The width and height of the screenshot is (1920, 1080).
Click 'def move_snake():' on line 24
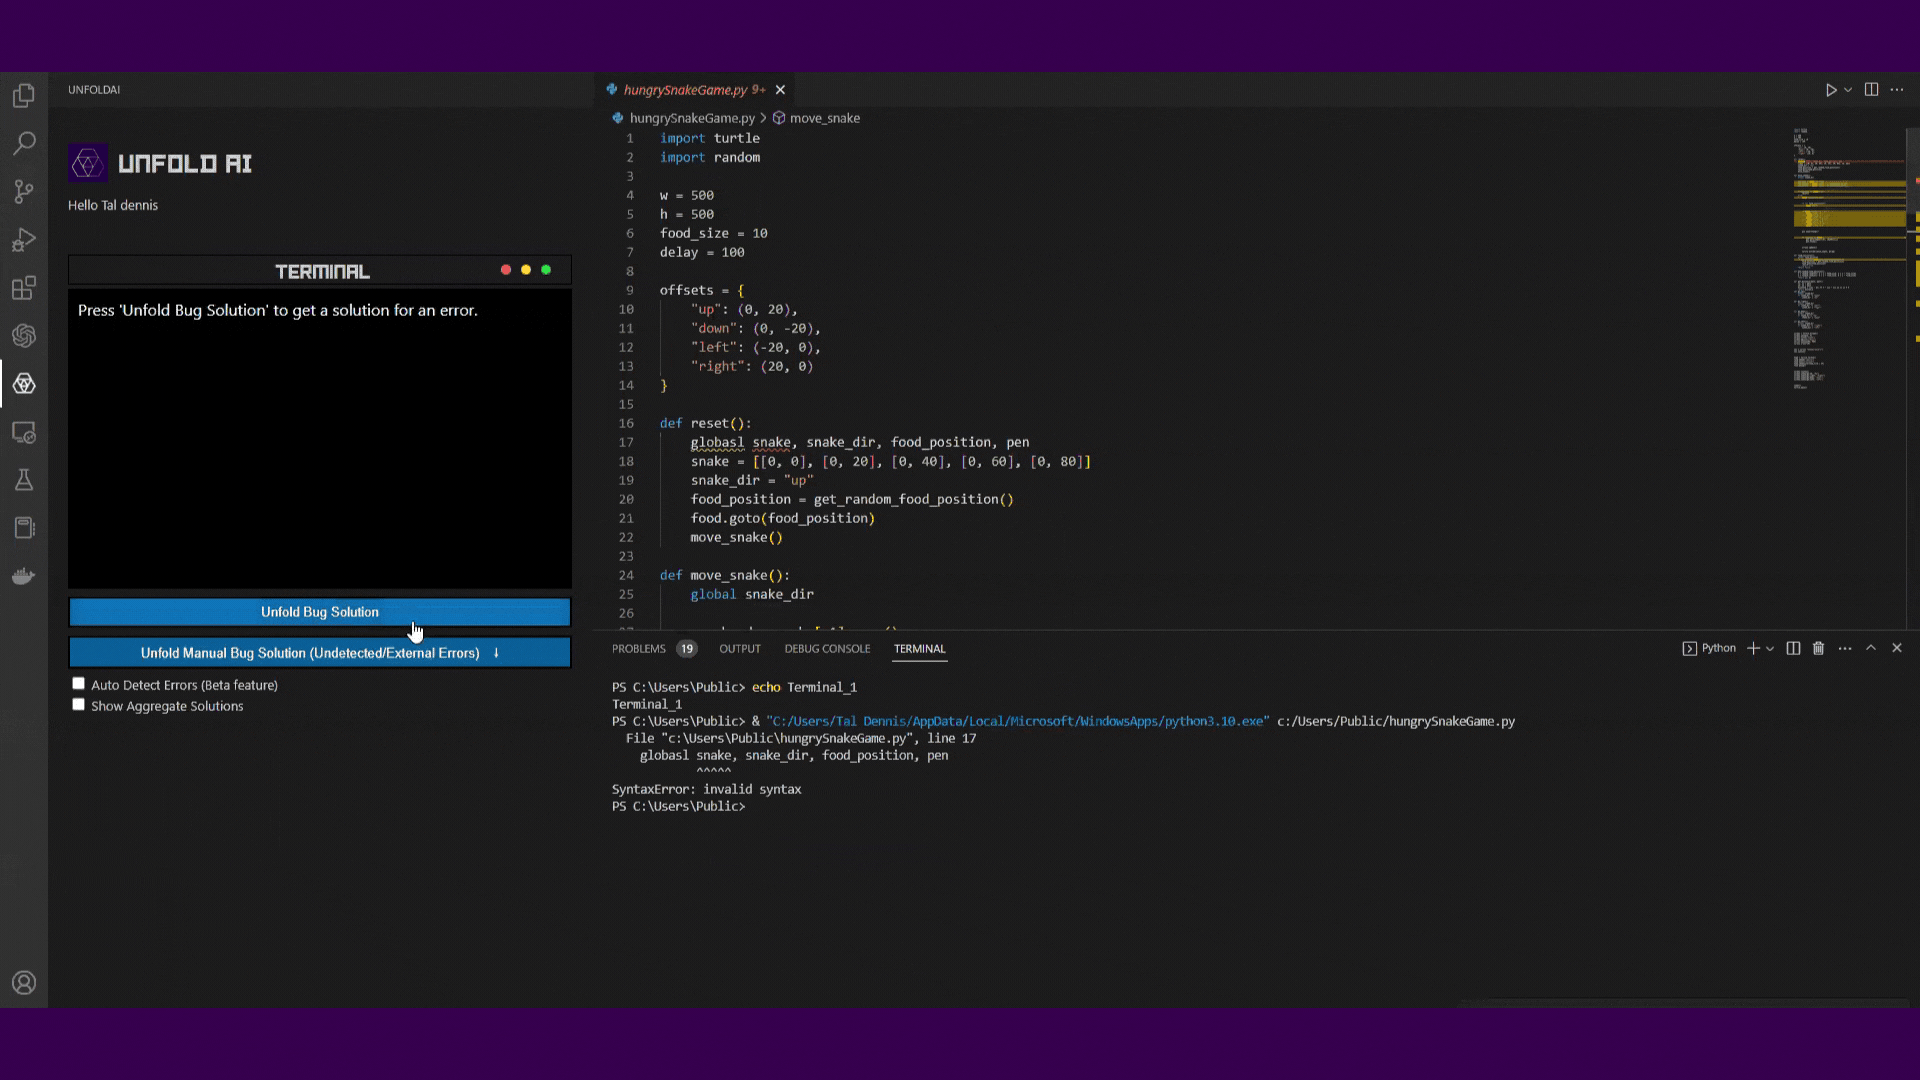[x=724, y=575]
